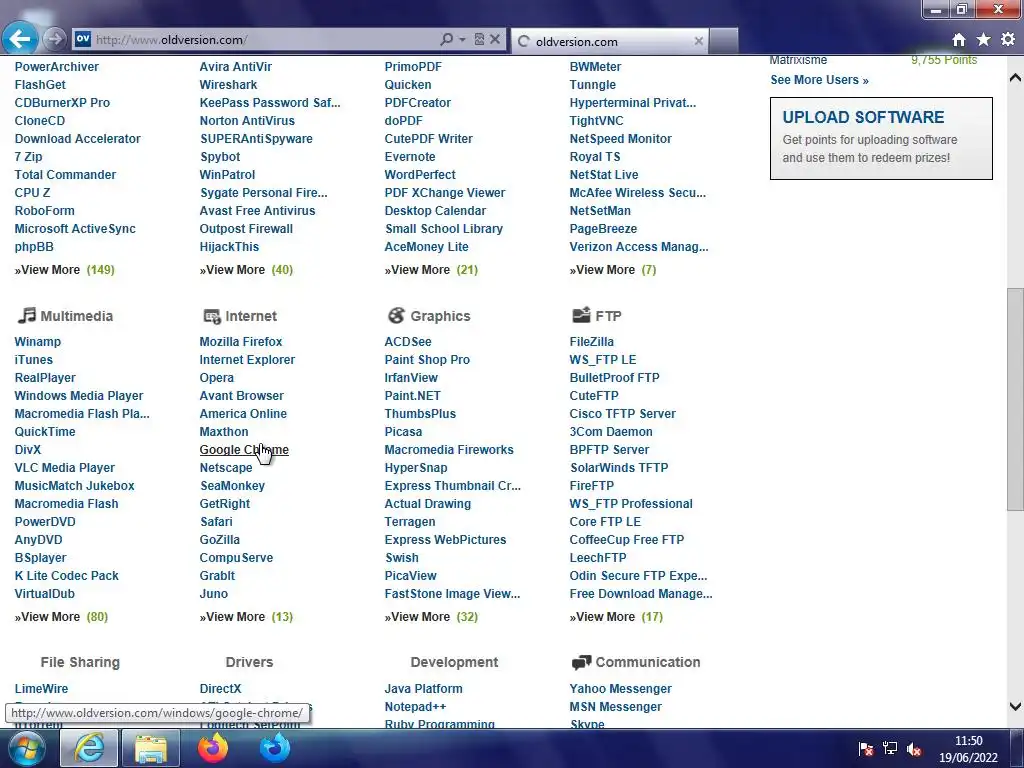Open Waterfox-style blue fox taskbar icon
The image size is (1024, 768).
[275, 748]
